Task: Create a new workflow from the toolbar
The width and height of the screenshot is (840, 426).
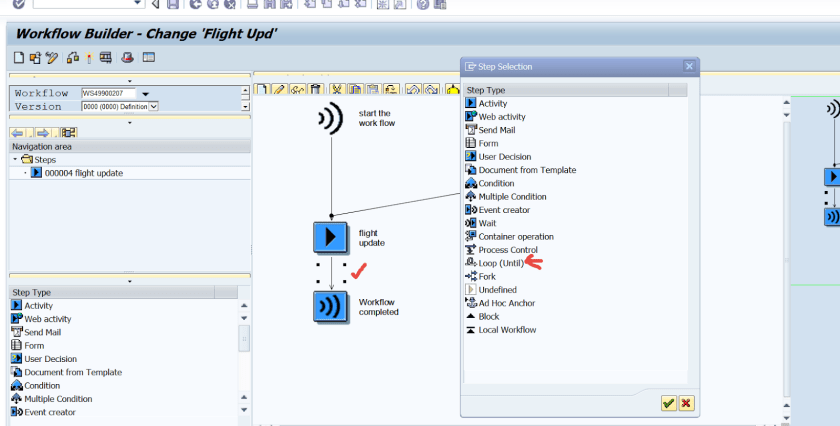Action: 19,57
